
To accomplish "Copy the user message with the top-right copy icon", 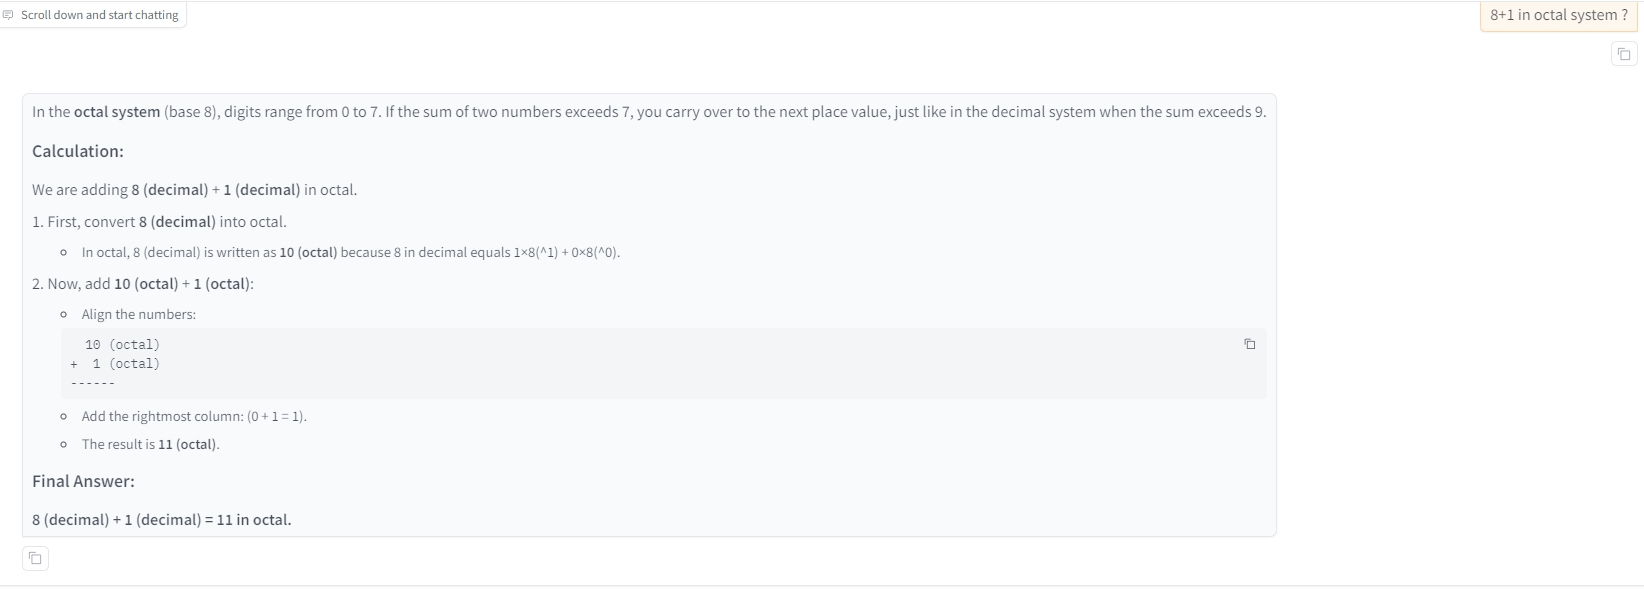I will pyautogui.click(x=1623, y=54).
